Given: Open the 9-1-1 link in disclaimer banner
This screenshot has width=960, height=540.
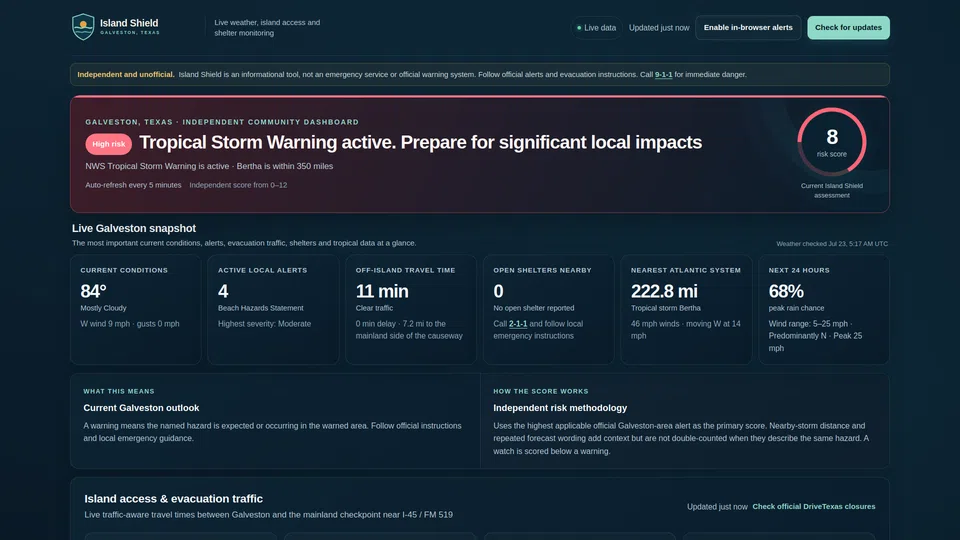Looking at the screenshot, I should (663, 75).
